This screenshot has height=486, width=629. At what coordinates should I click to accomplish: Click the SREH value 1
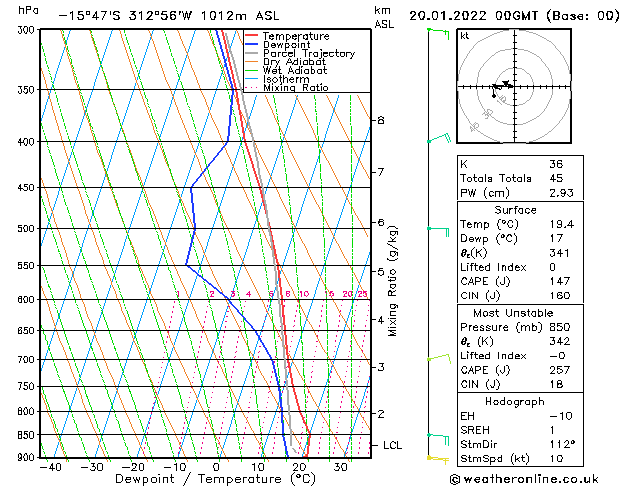tap(552, 430)
